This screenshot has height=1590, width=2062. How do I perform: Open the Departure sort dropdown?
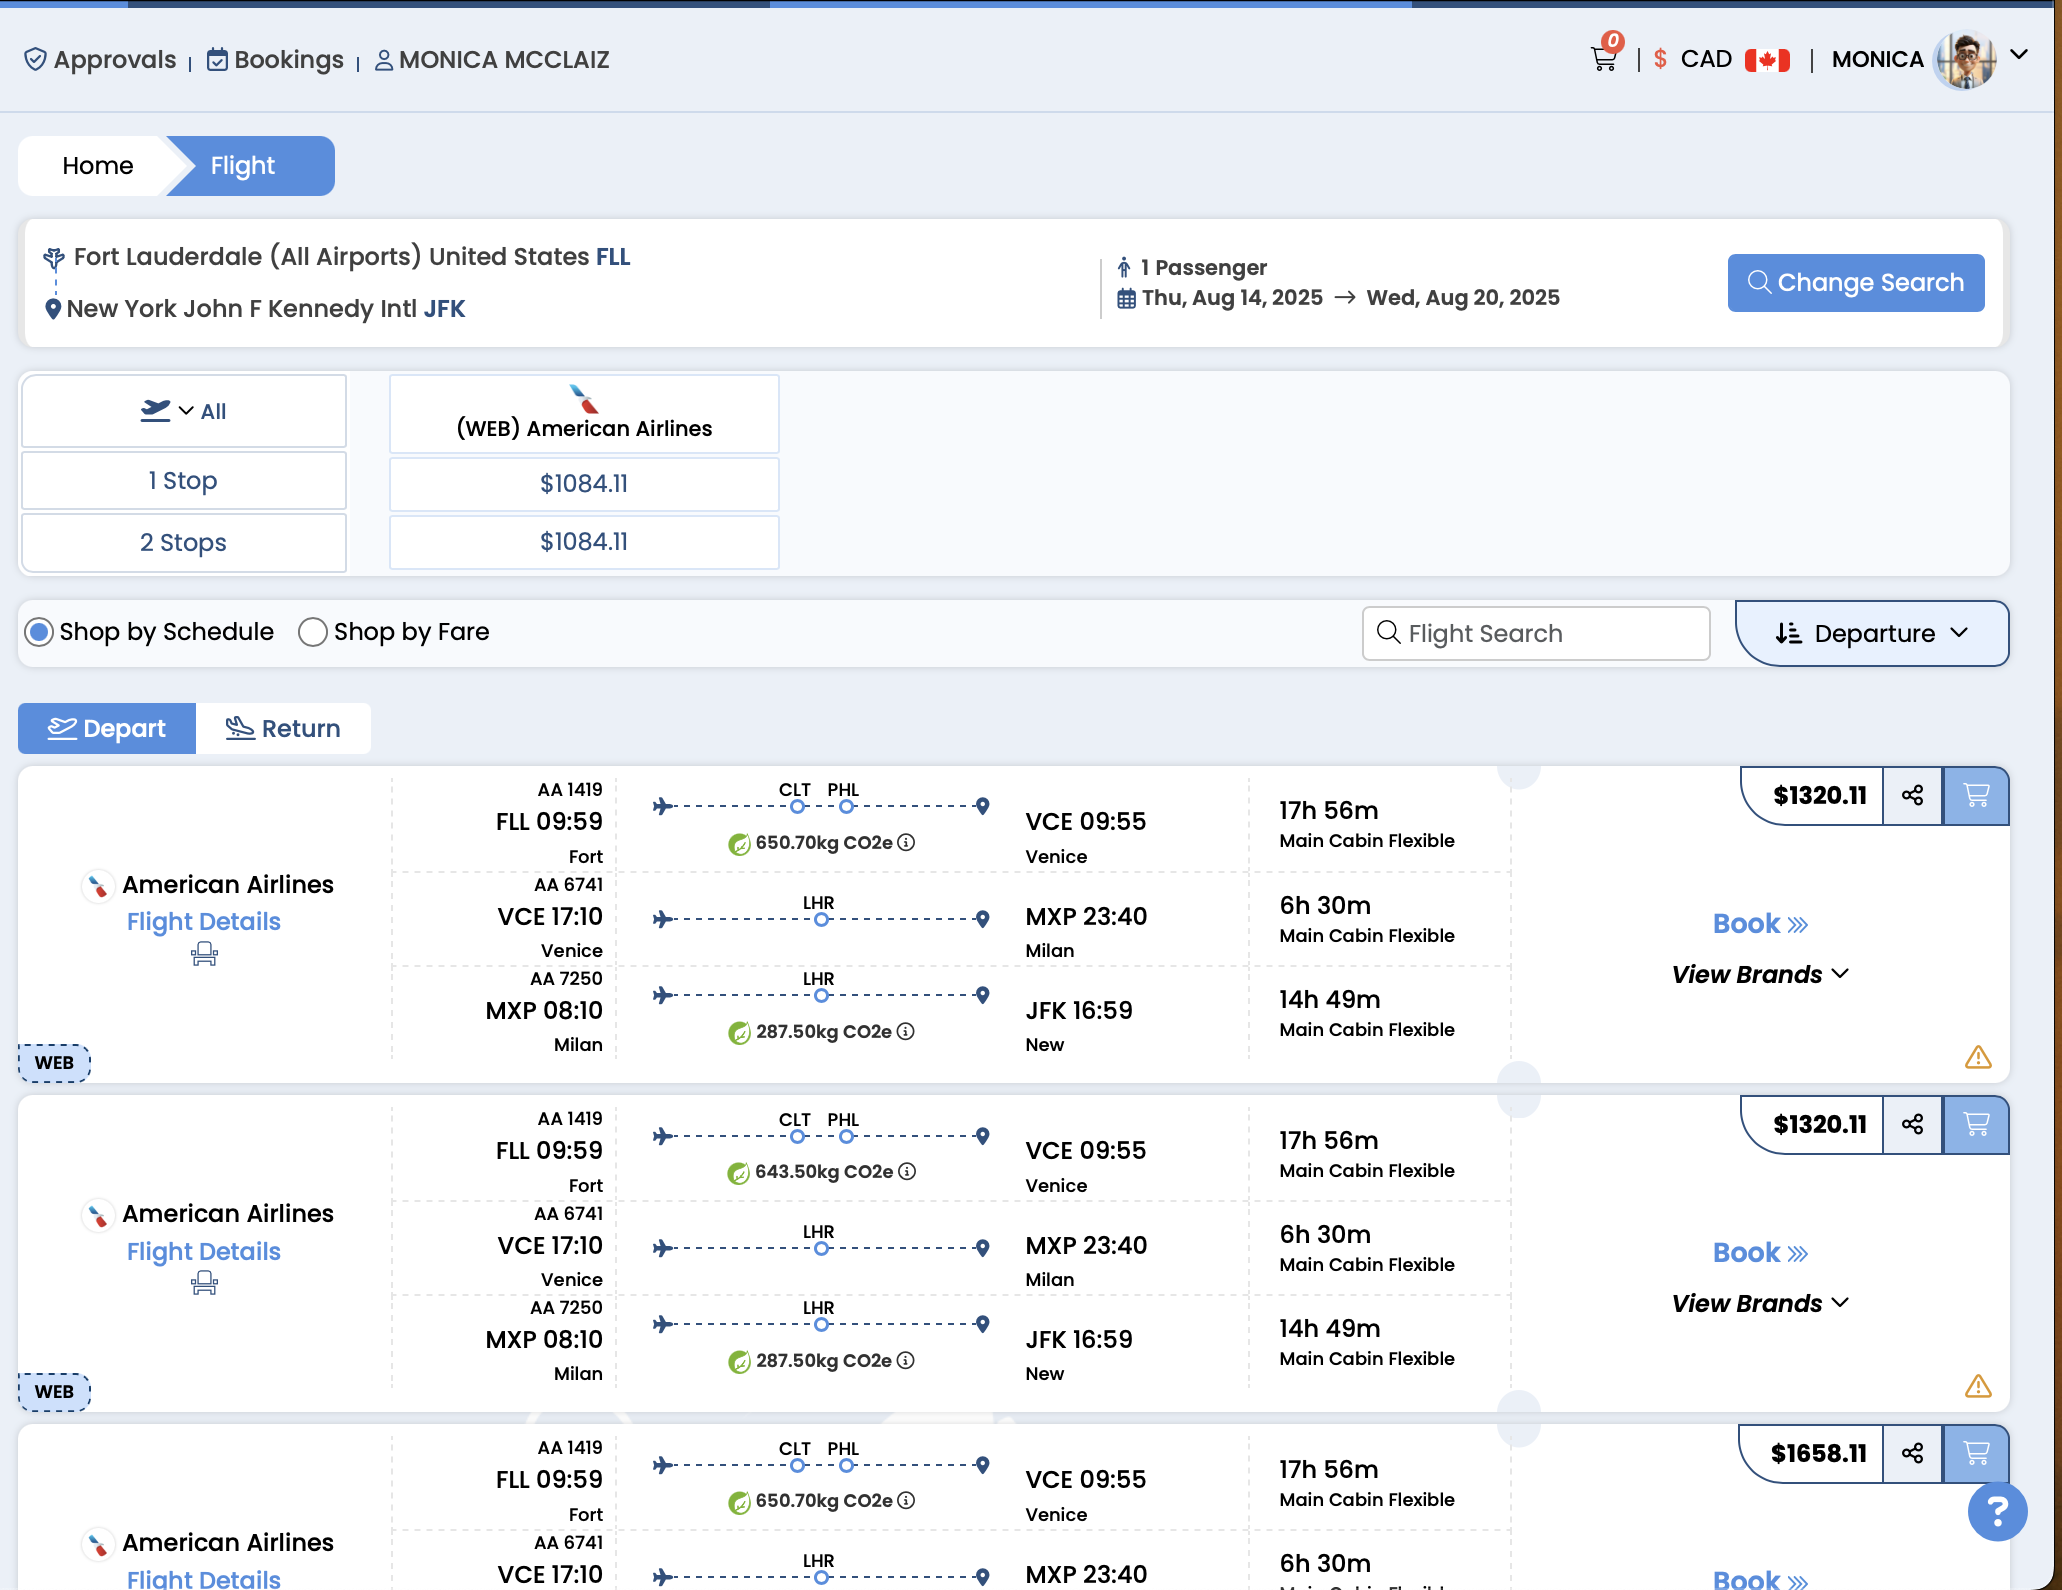1871,633
